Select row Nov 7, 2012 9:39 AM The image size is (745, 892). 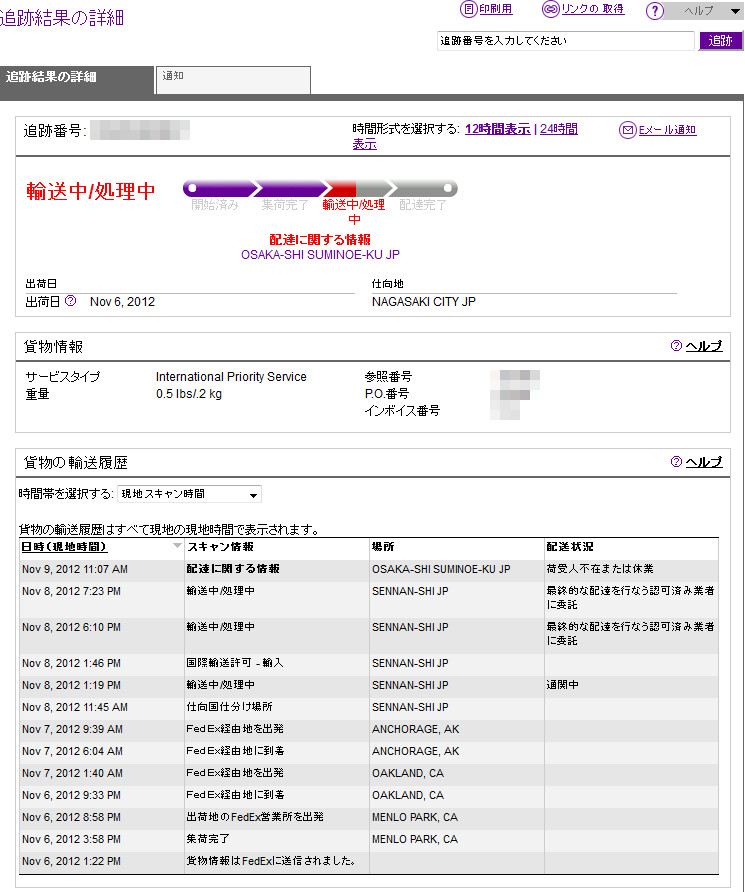tap(369, 729)
